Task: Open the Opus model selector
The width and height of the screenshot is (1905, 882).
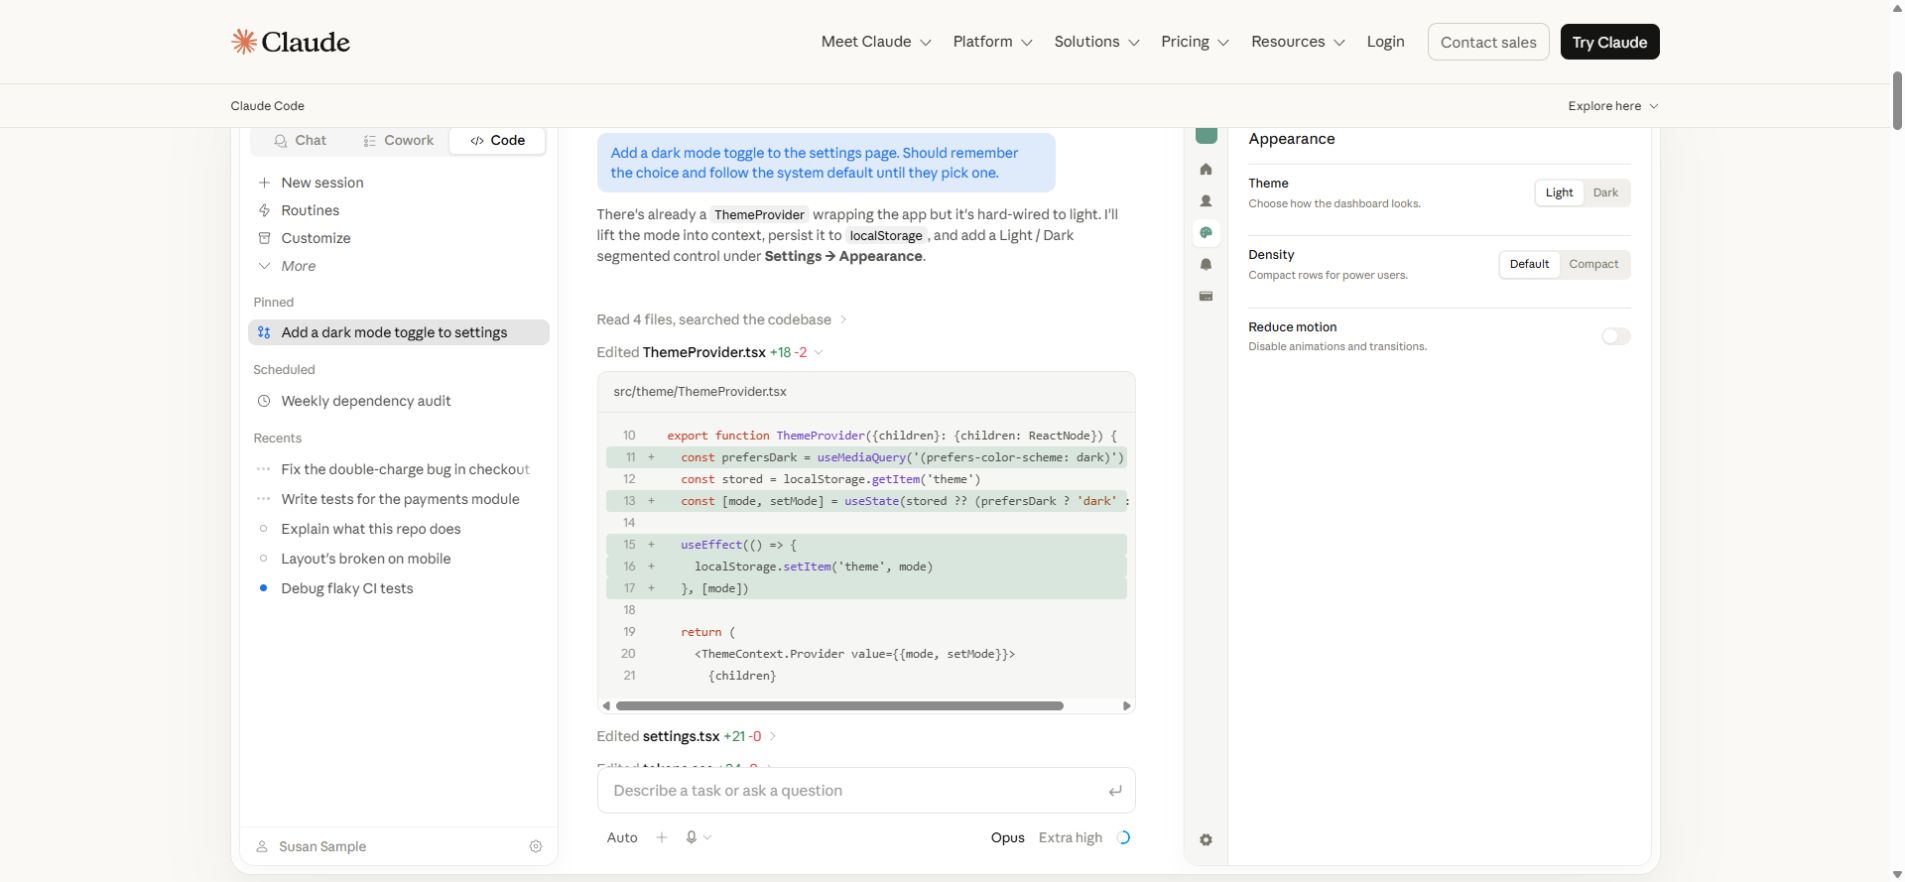Action: click(1007, 838)
